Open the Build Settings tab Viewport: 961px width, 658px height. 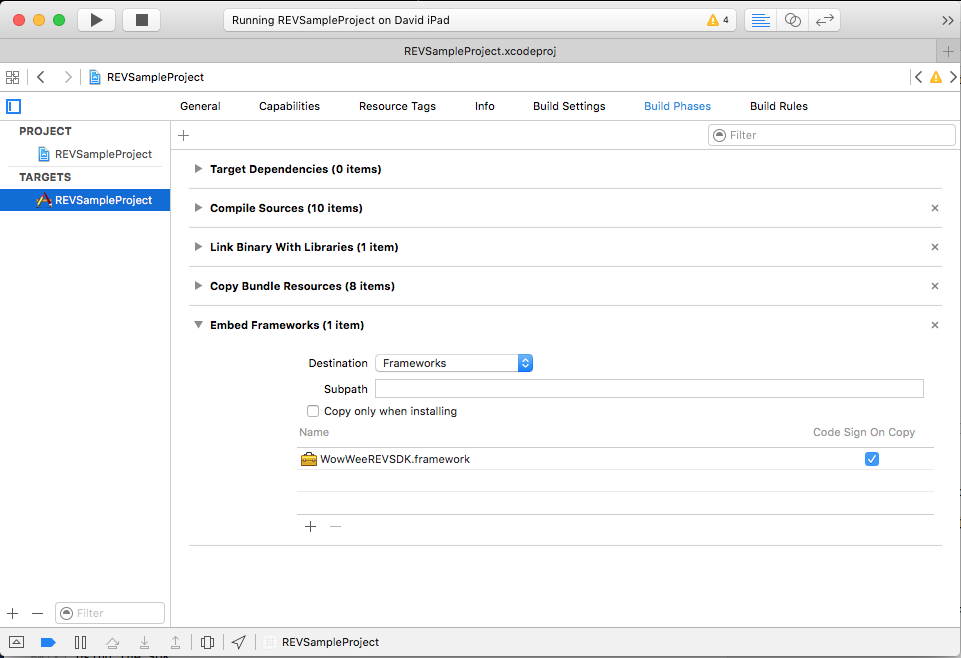pyautogui.click(x=569, y=107)
